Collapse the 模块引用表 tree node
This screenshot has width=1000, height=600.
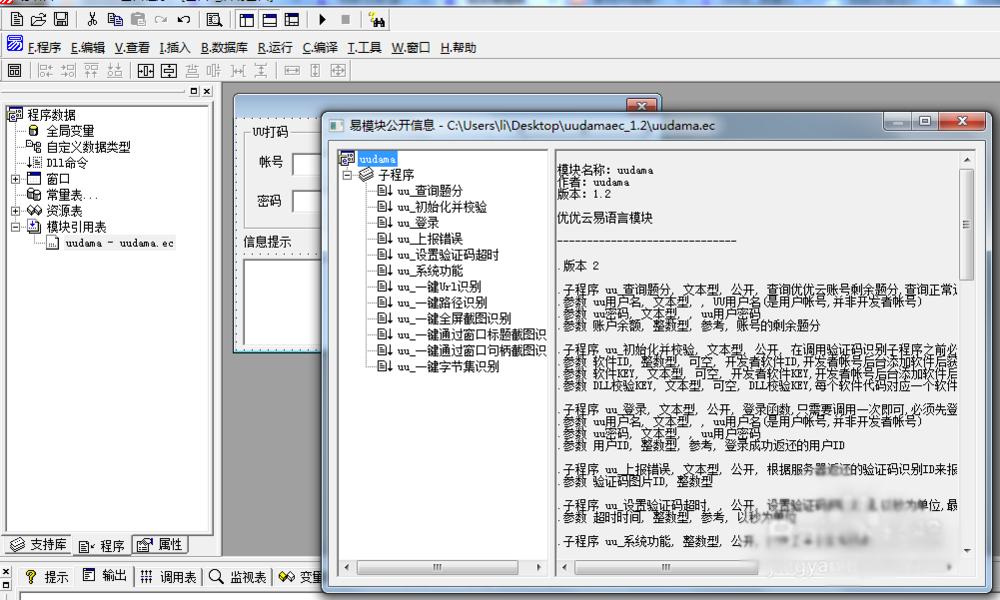[x=16, y=227]
